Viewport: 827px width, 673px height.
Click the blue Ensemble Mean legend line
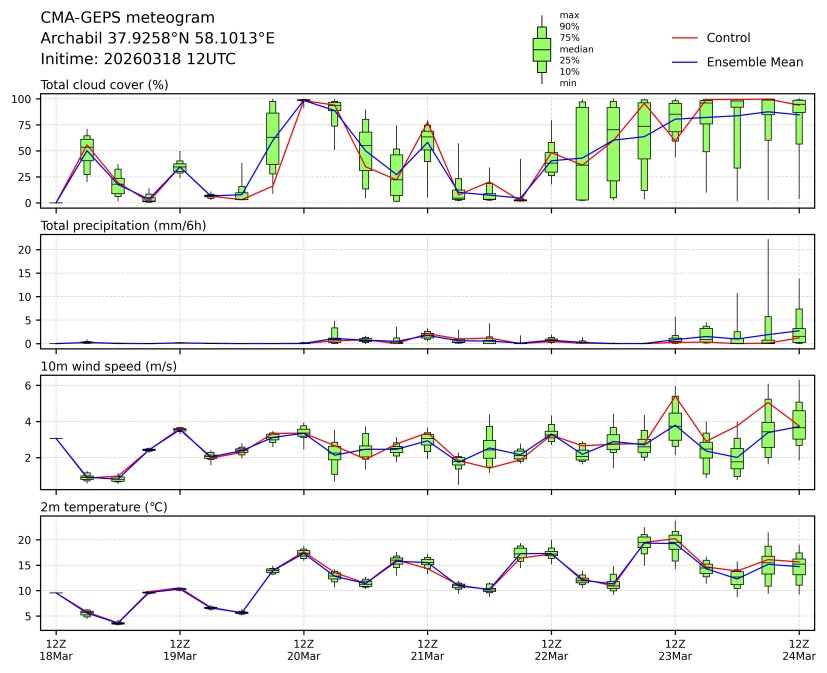(683, 62)
